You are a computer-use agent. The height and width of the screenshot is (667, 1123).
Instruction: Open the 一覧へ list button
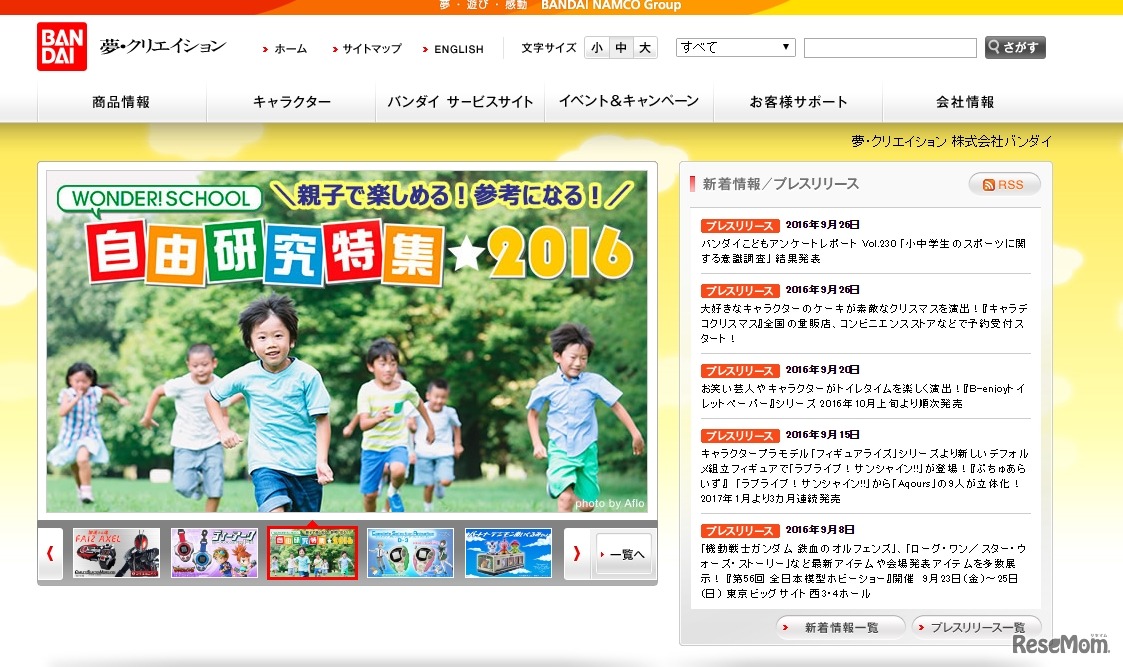pyautogui.click(x=624, y=554)
